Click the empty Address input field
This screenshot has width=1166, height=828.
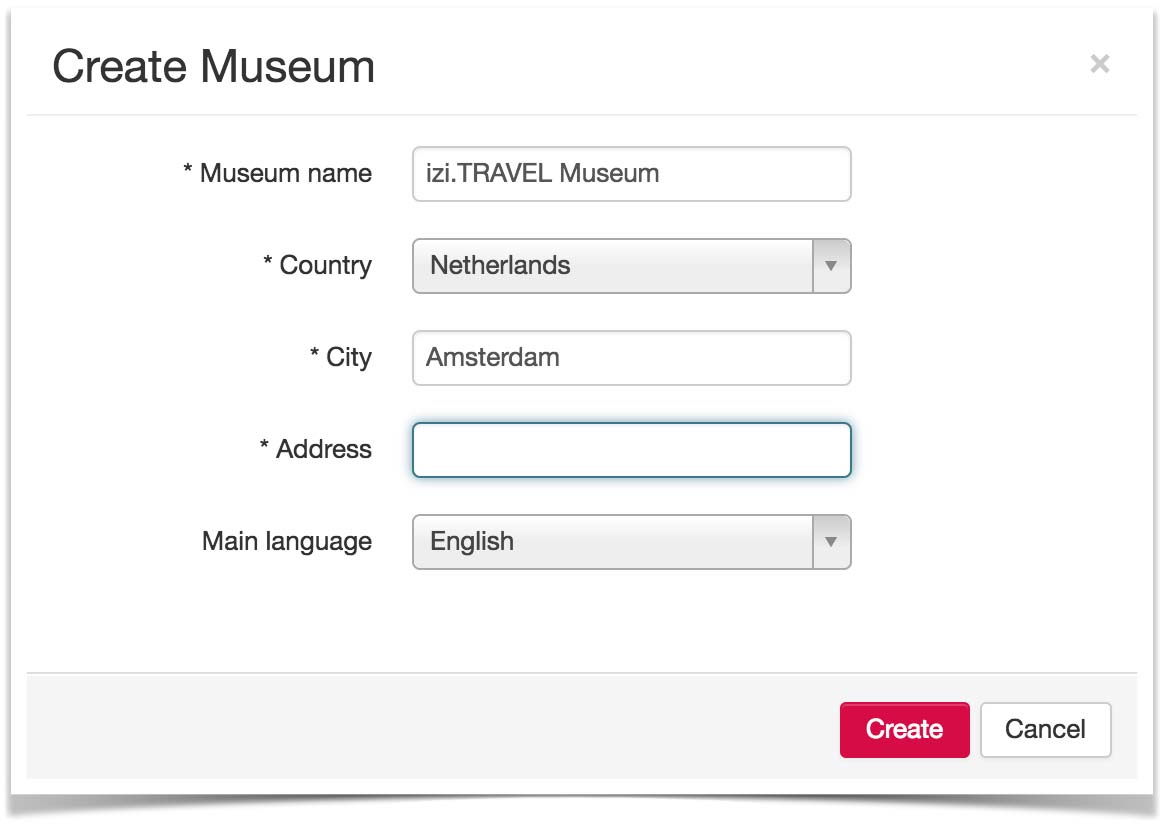[x=631, y=450]
